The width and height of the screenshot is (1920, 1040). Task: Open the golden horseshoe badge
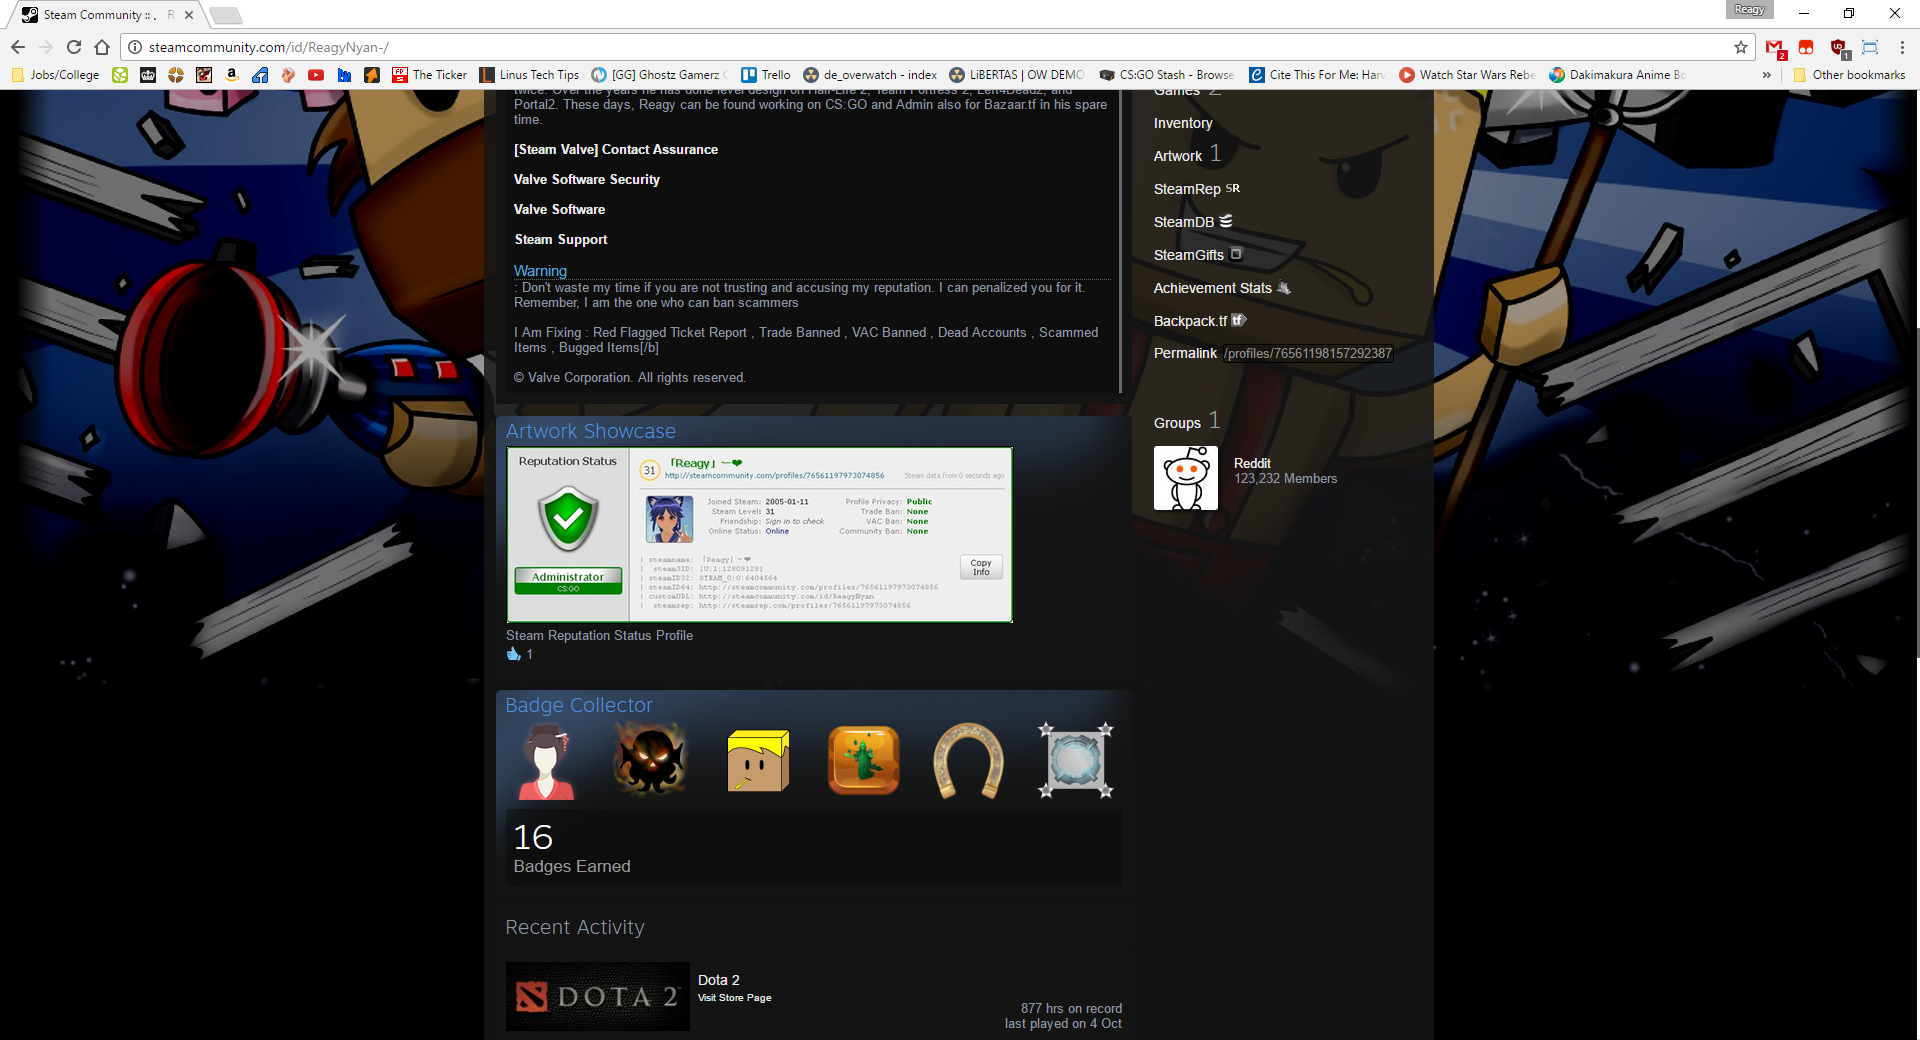(968, 761)
